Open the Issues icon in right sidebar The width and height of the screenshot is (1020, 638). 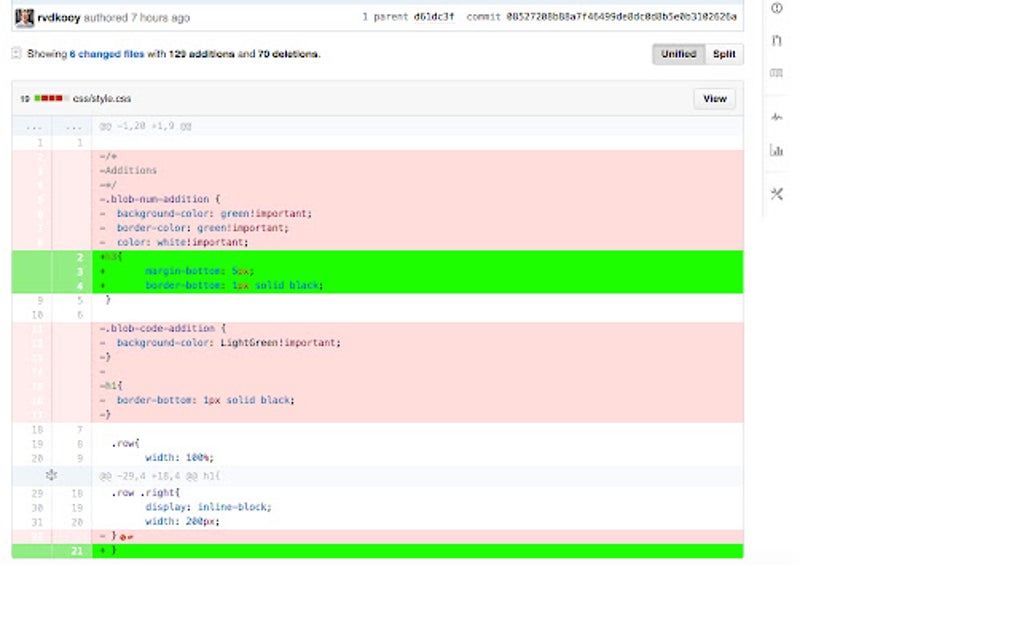coord(777,8)
